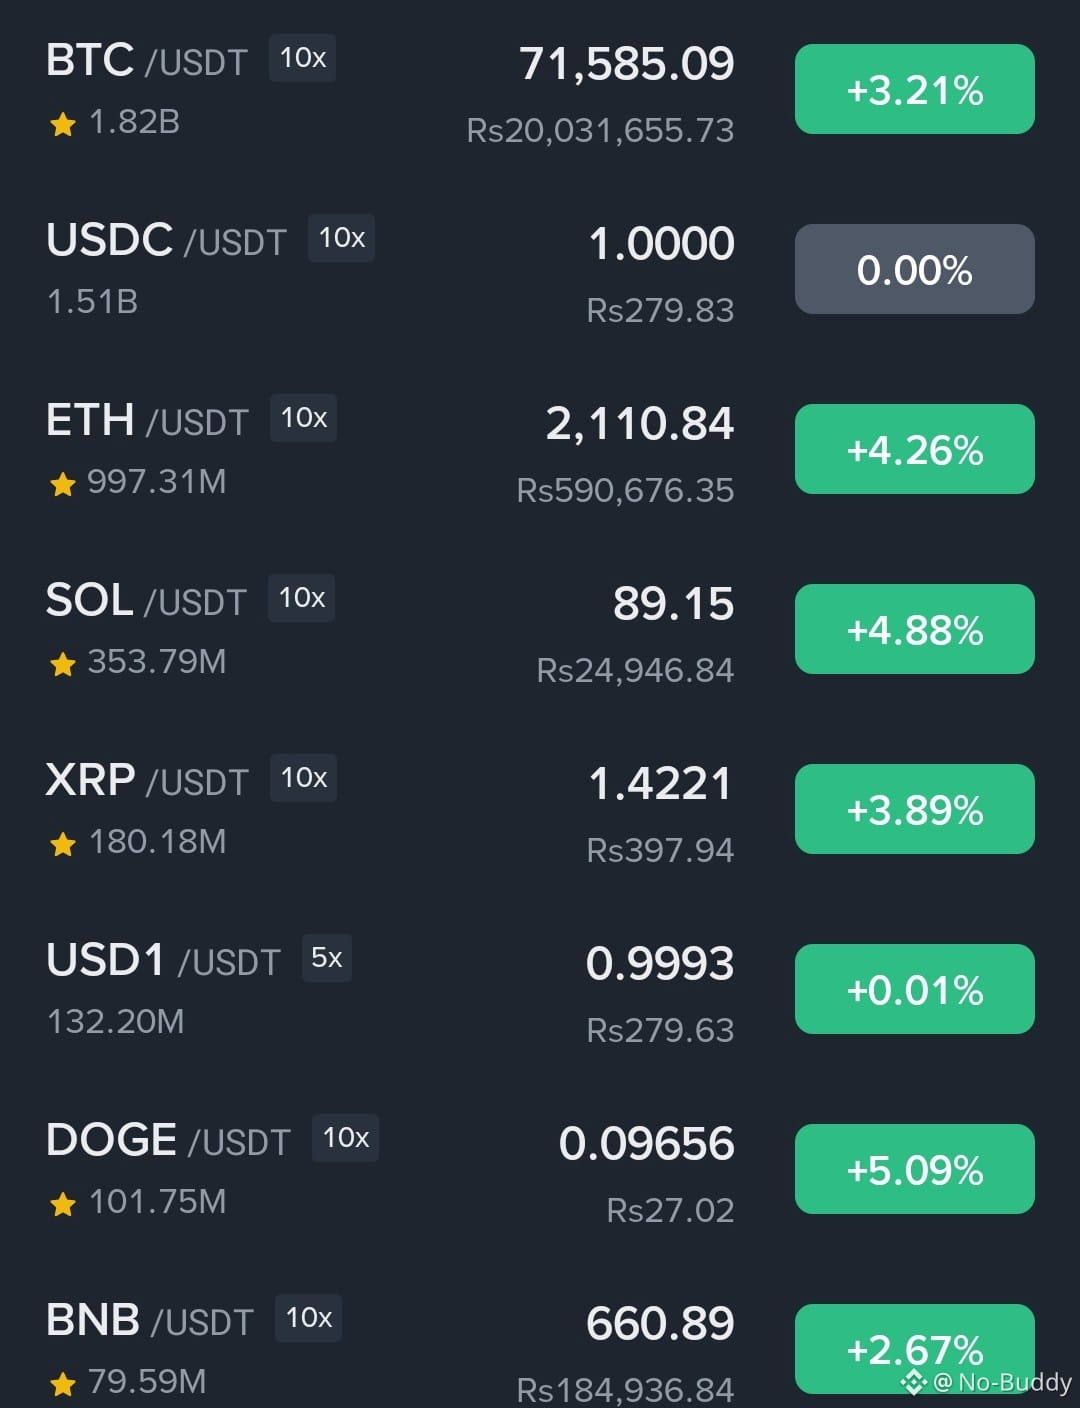Viewport: 1080px width, 1408px height.
Task: Open the BTC/USDT trading pair
Action: point(146,61)
